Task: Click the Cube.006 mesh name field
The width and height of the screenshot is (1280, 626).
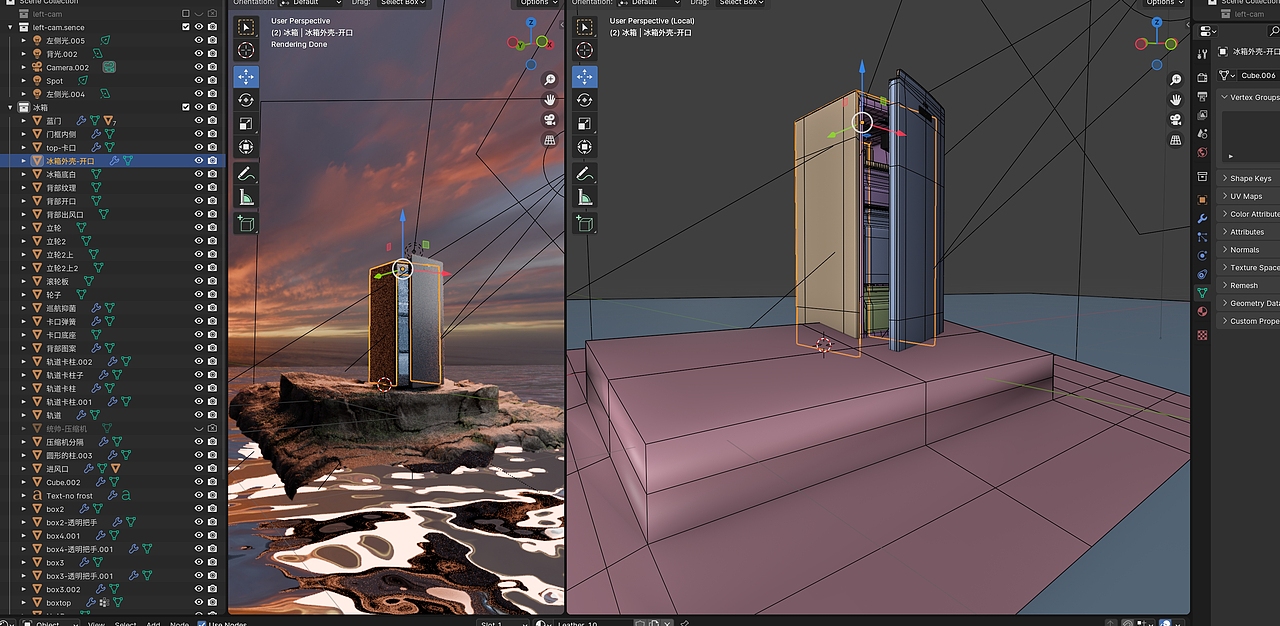Action: (1258, 75)
